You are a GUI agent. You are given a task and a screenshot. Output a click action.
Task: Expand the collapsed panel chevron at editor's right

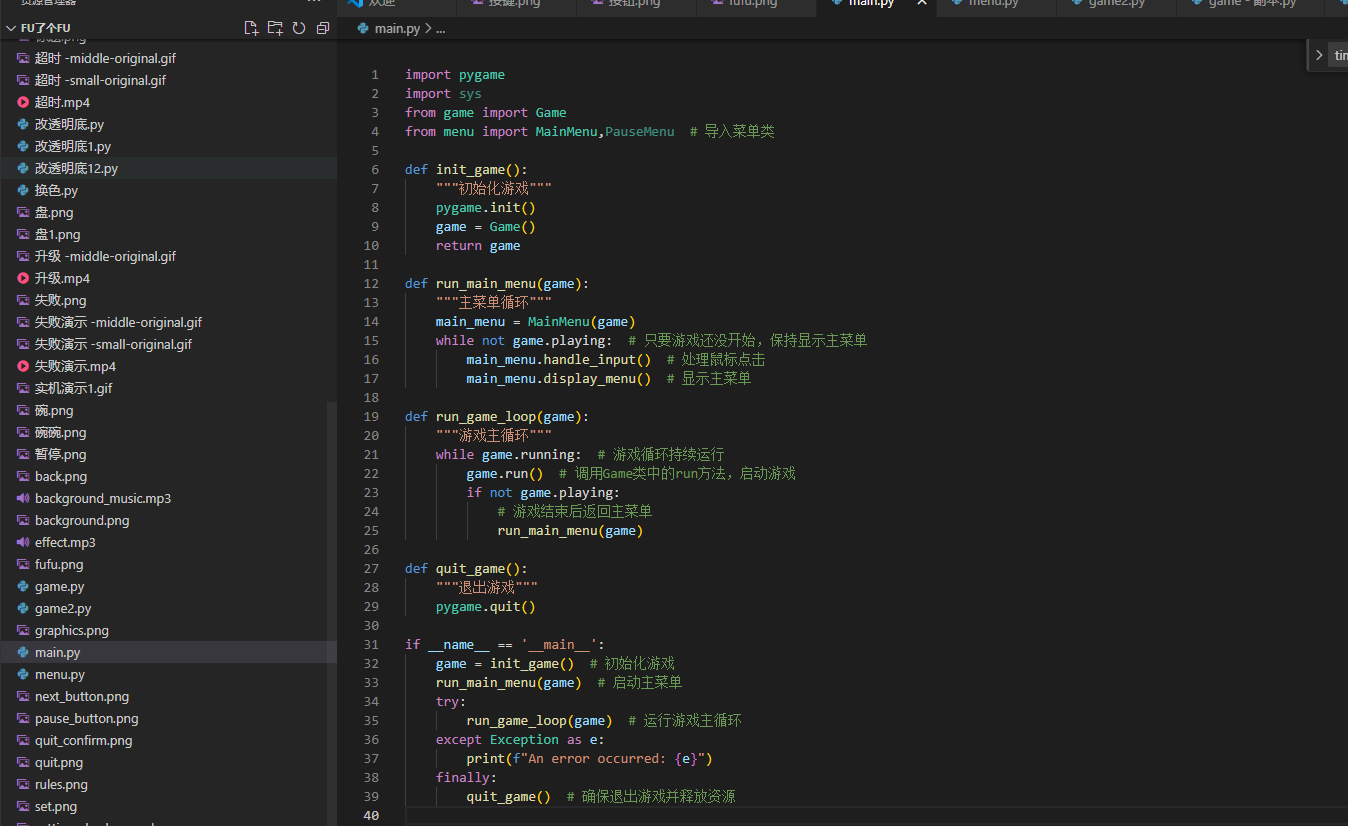(x=1319, y=55)
